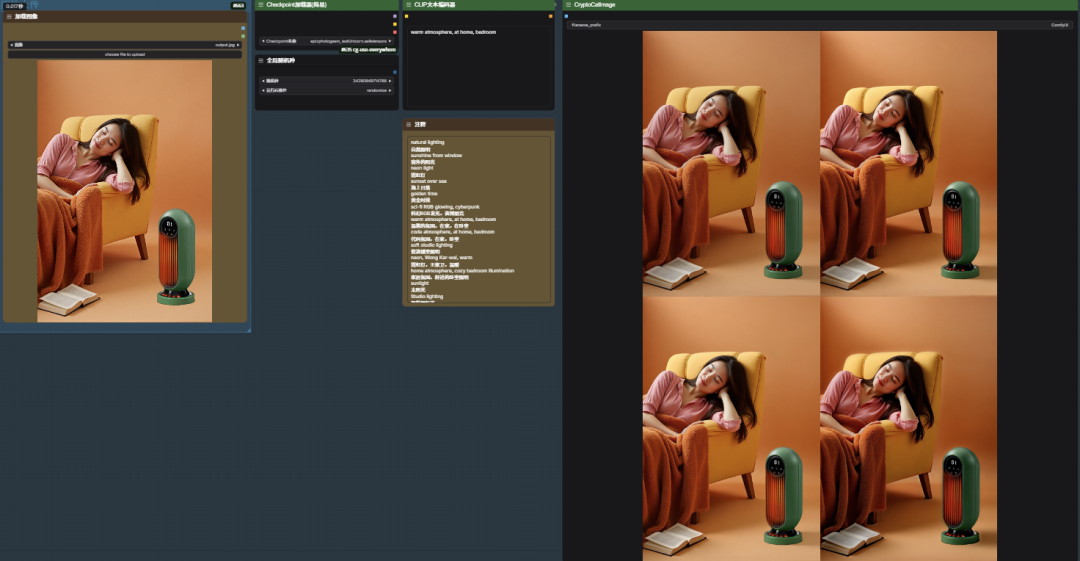Click the yellow output dot on Checkpoint loader
1080x561 pixels.
pyautogui.click(x=395, y=24)
